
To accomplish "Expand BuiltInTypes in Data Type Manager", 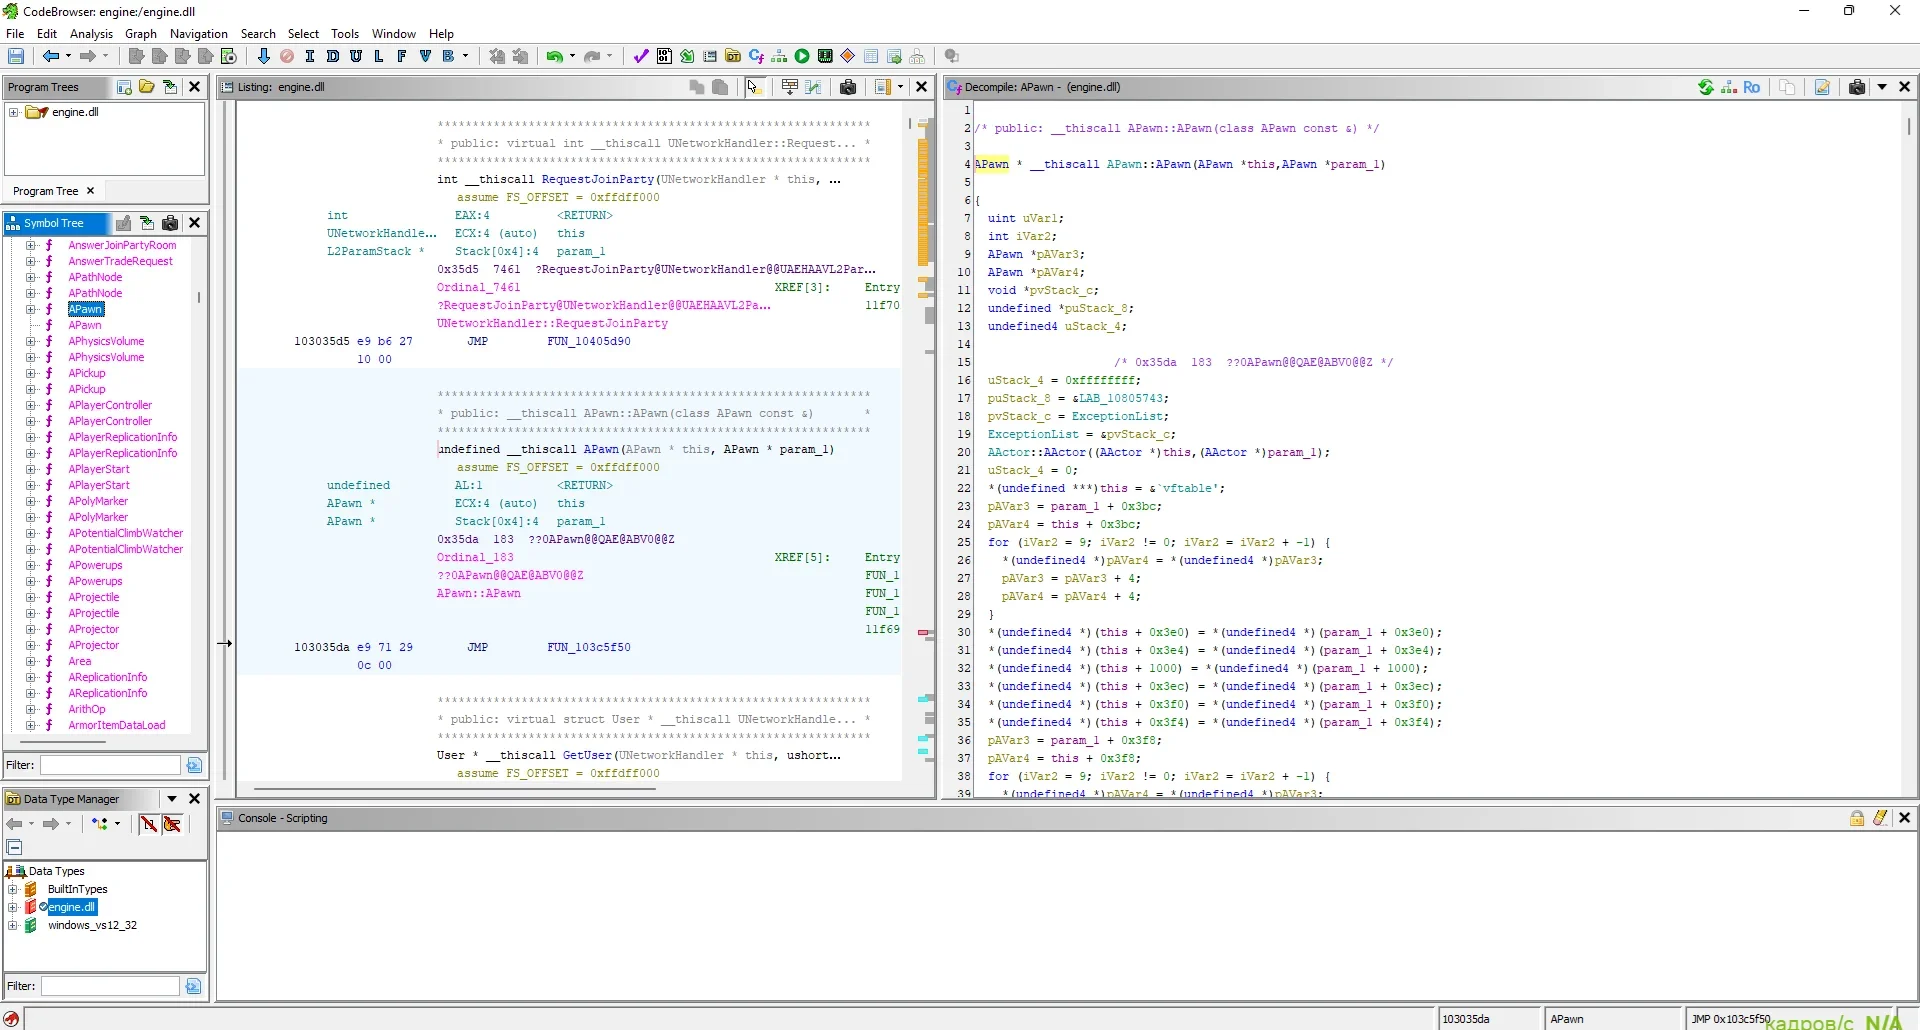I will coord(13,889).
